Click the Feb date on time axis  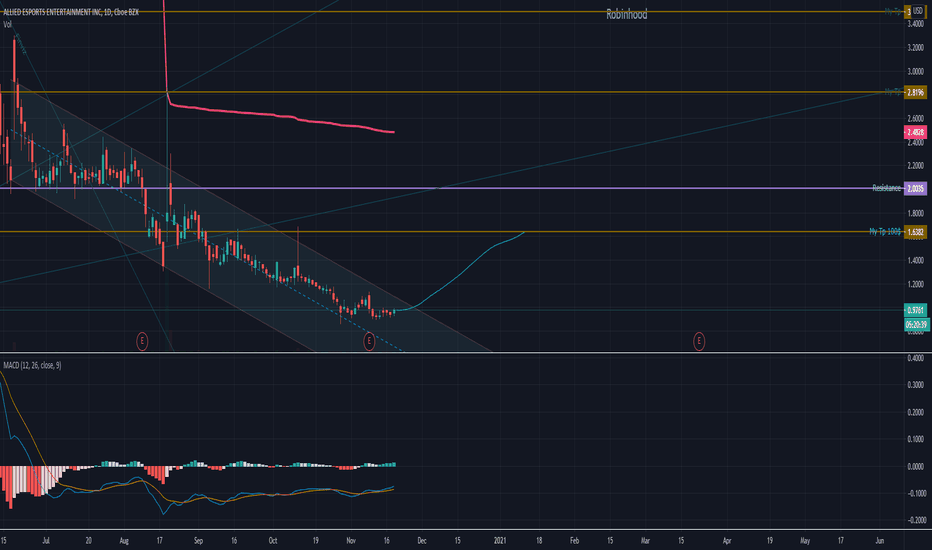[574, 540]
